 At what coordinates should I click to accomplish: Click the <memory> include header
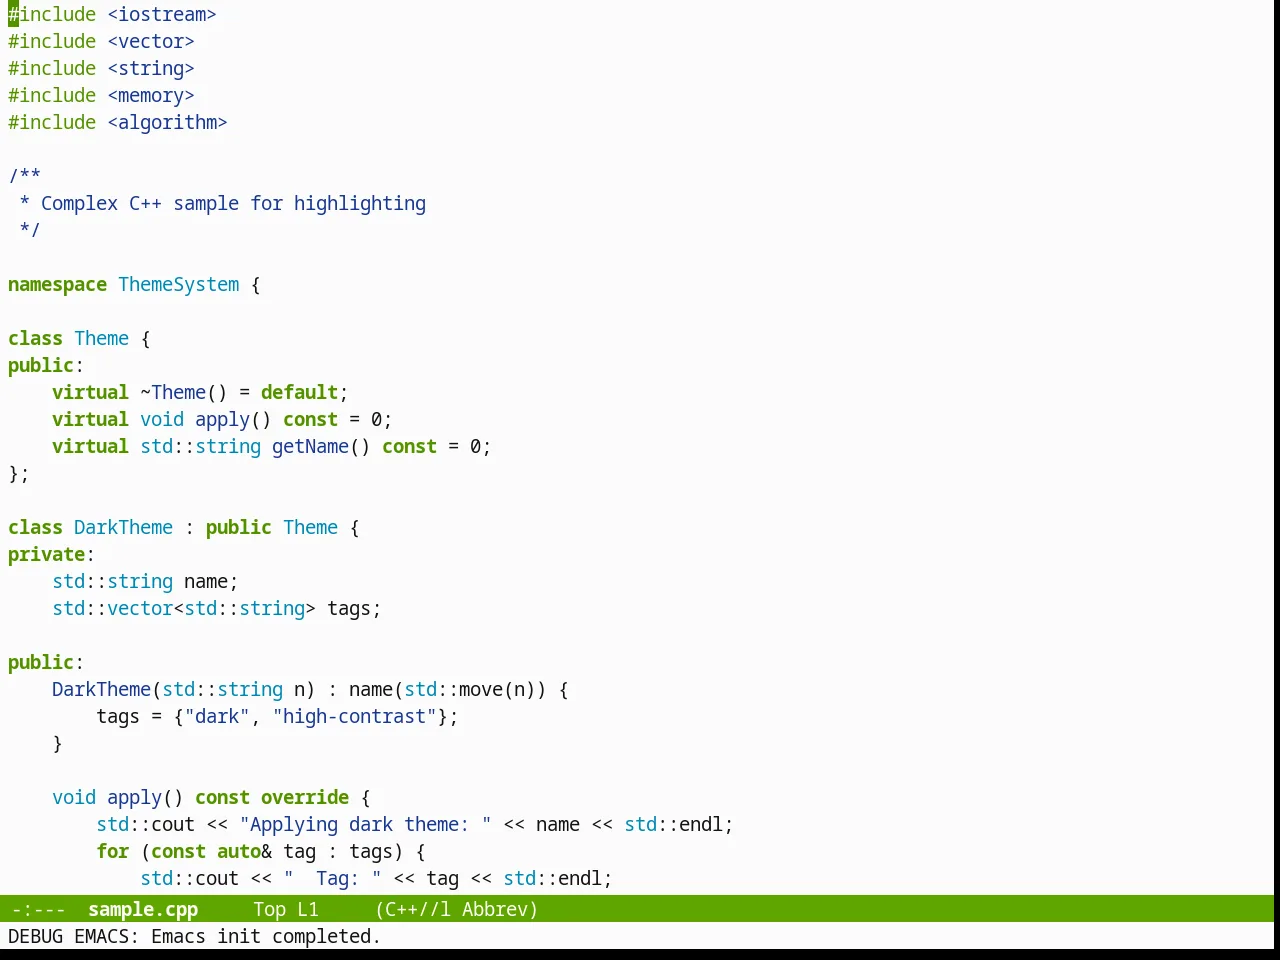151,95
